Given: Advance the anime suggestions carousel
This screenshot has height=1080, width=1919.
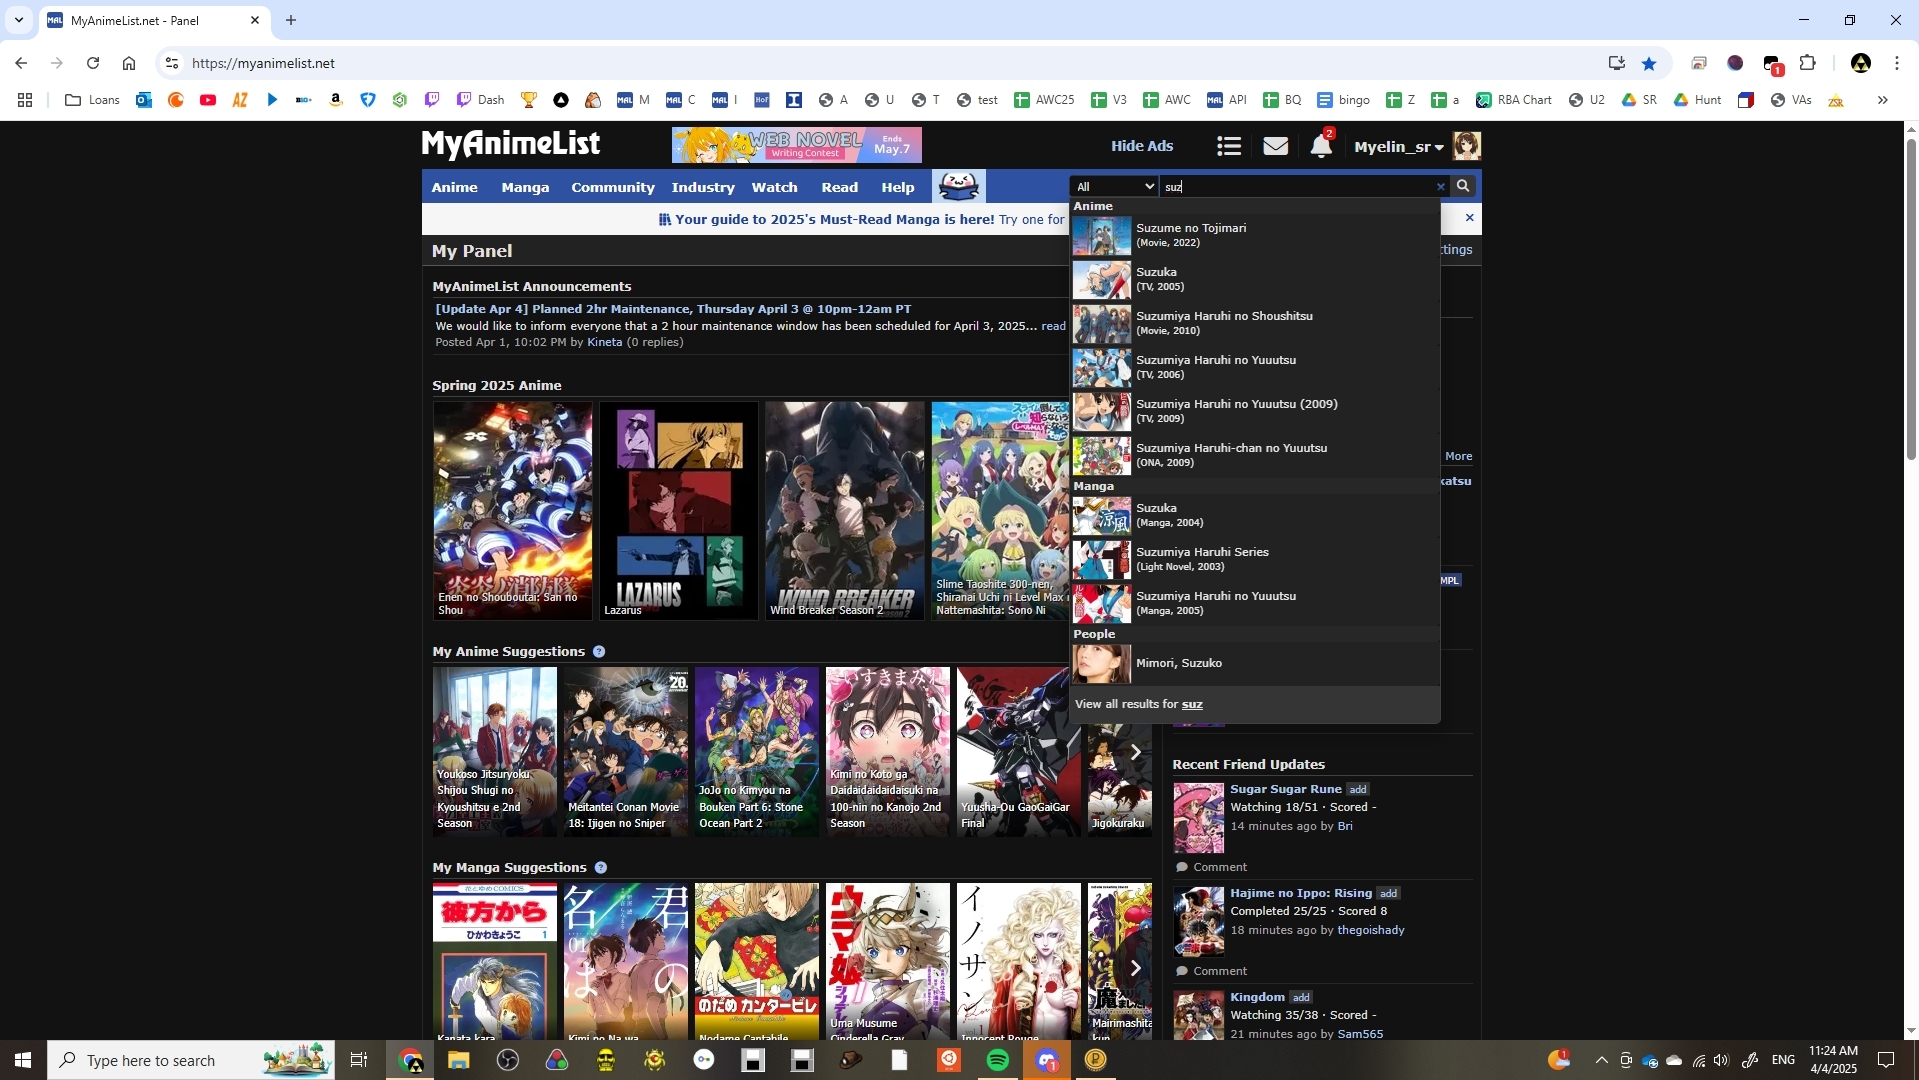Looking at the screenshot, I should point(1135,752).
